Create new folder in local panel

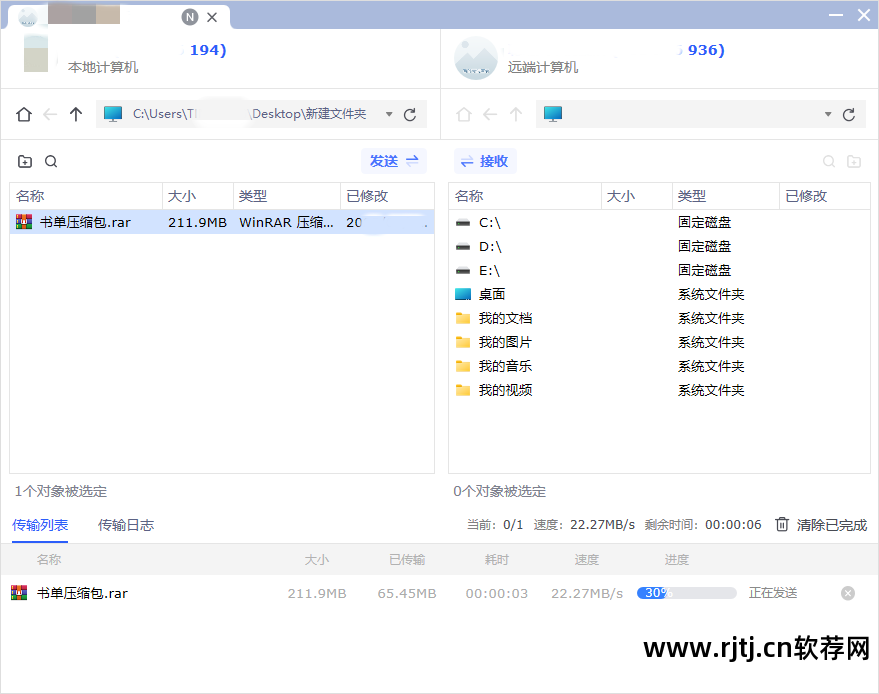[x=25, y=162]
